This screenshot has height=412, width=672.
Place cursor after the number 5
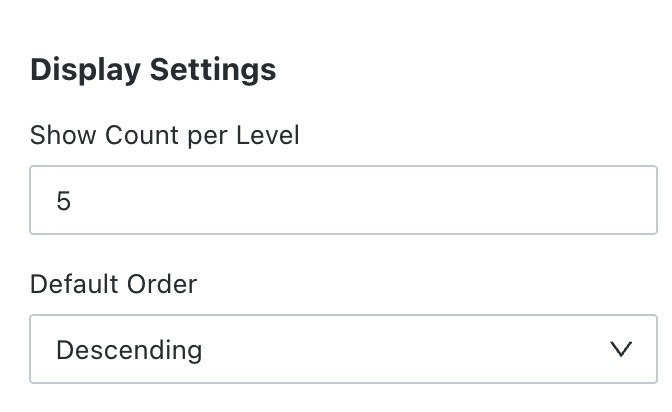pyautogui.click(x=72, y=201)
